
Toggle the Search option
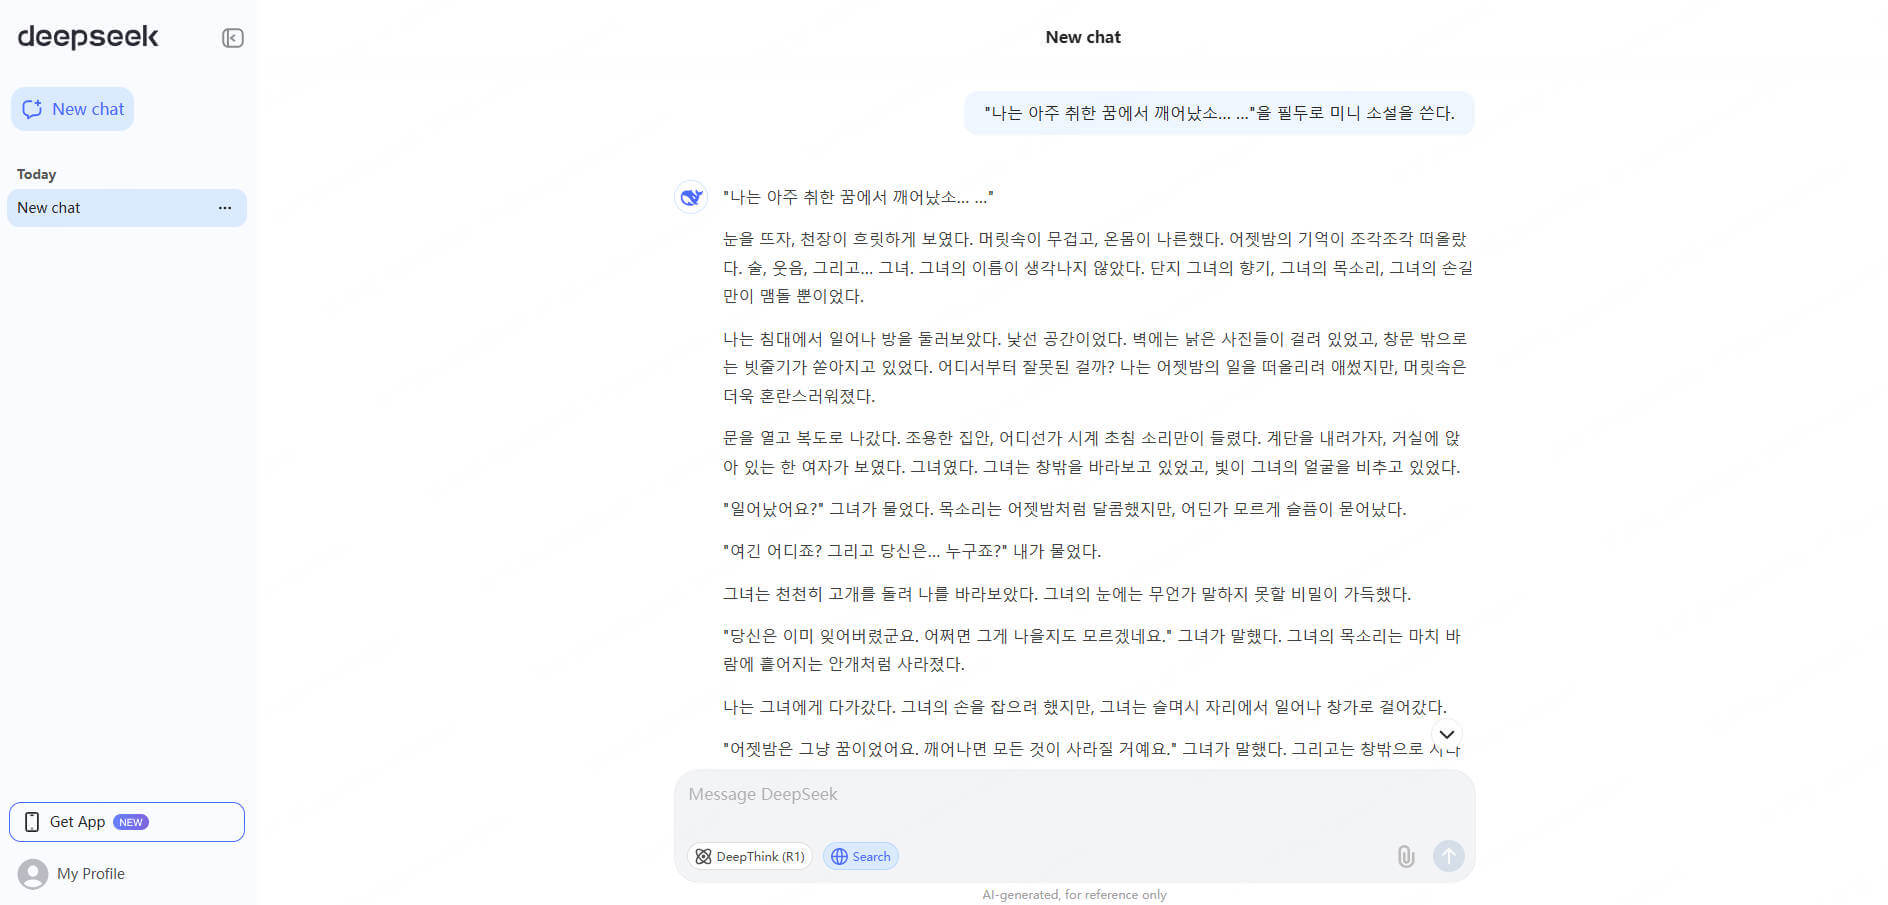coord(861,857)
